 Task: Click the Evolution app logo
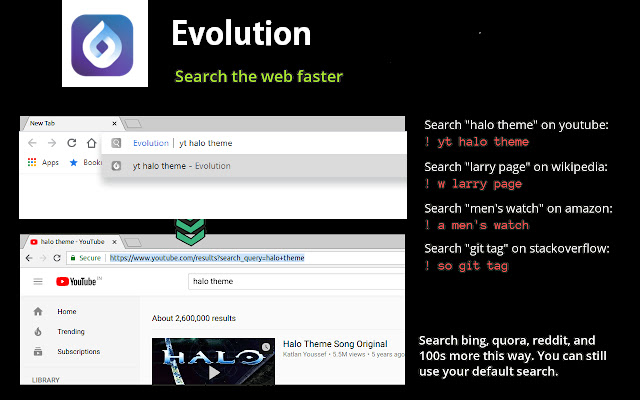click(x=102, y=45)
